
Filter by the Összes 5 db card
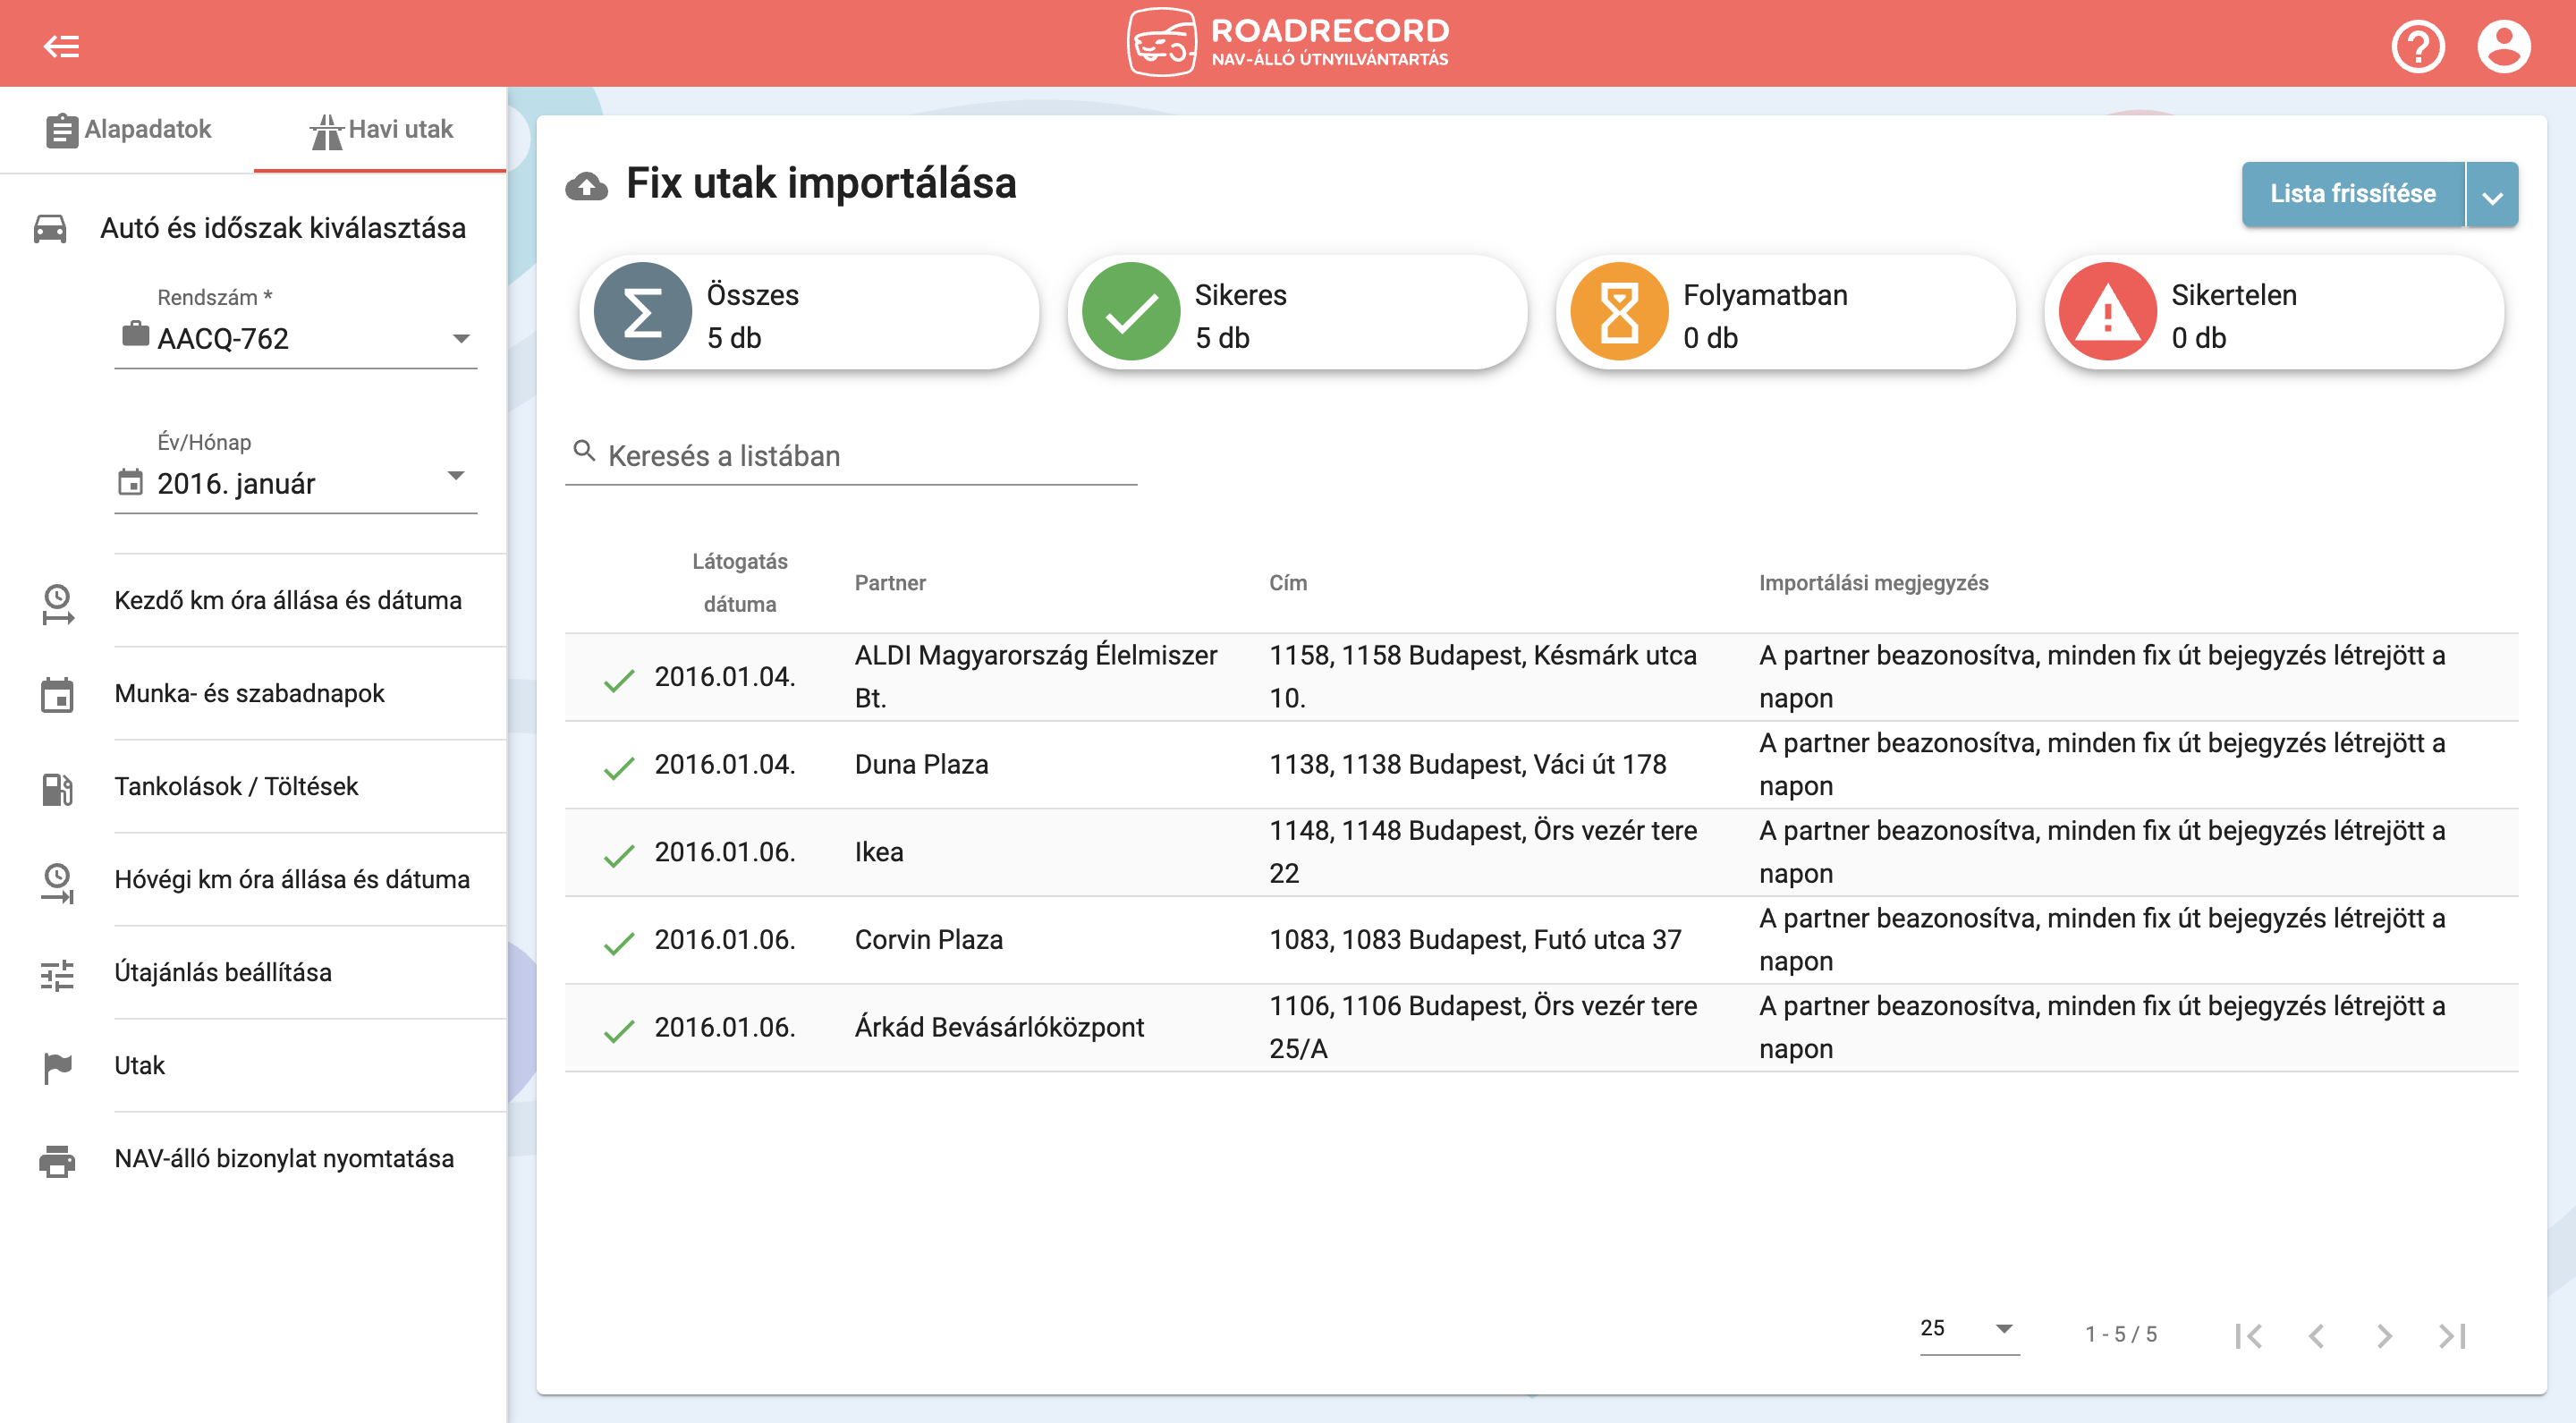click(808, 312)
